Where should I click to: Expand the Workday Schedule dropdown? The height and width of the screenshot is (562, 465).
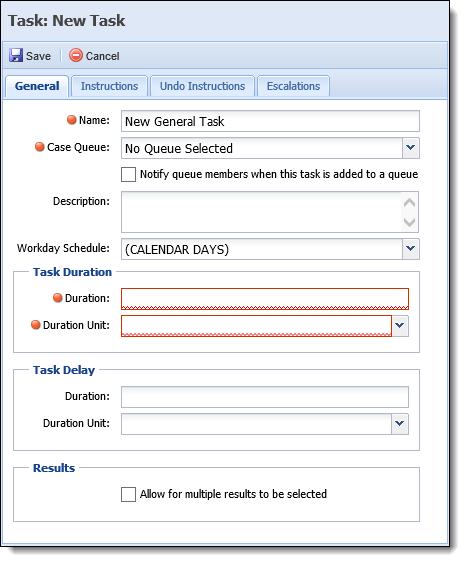(x=411, y=249)
